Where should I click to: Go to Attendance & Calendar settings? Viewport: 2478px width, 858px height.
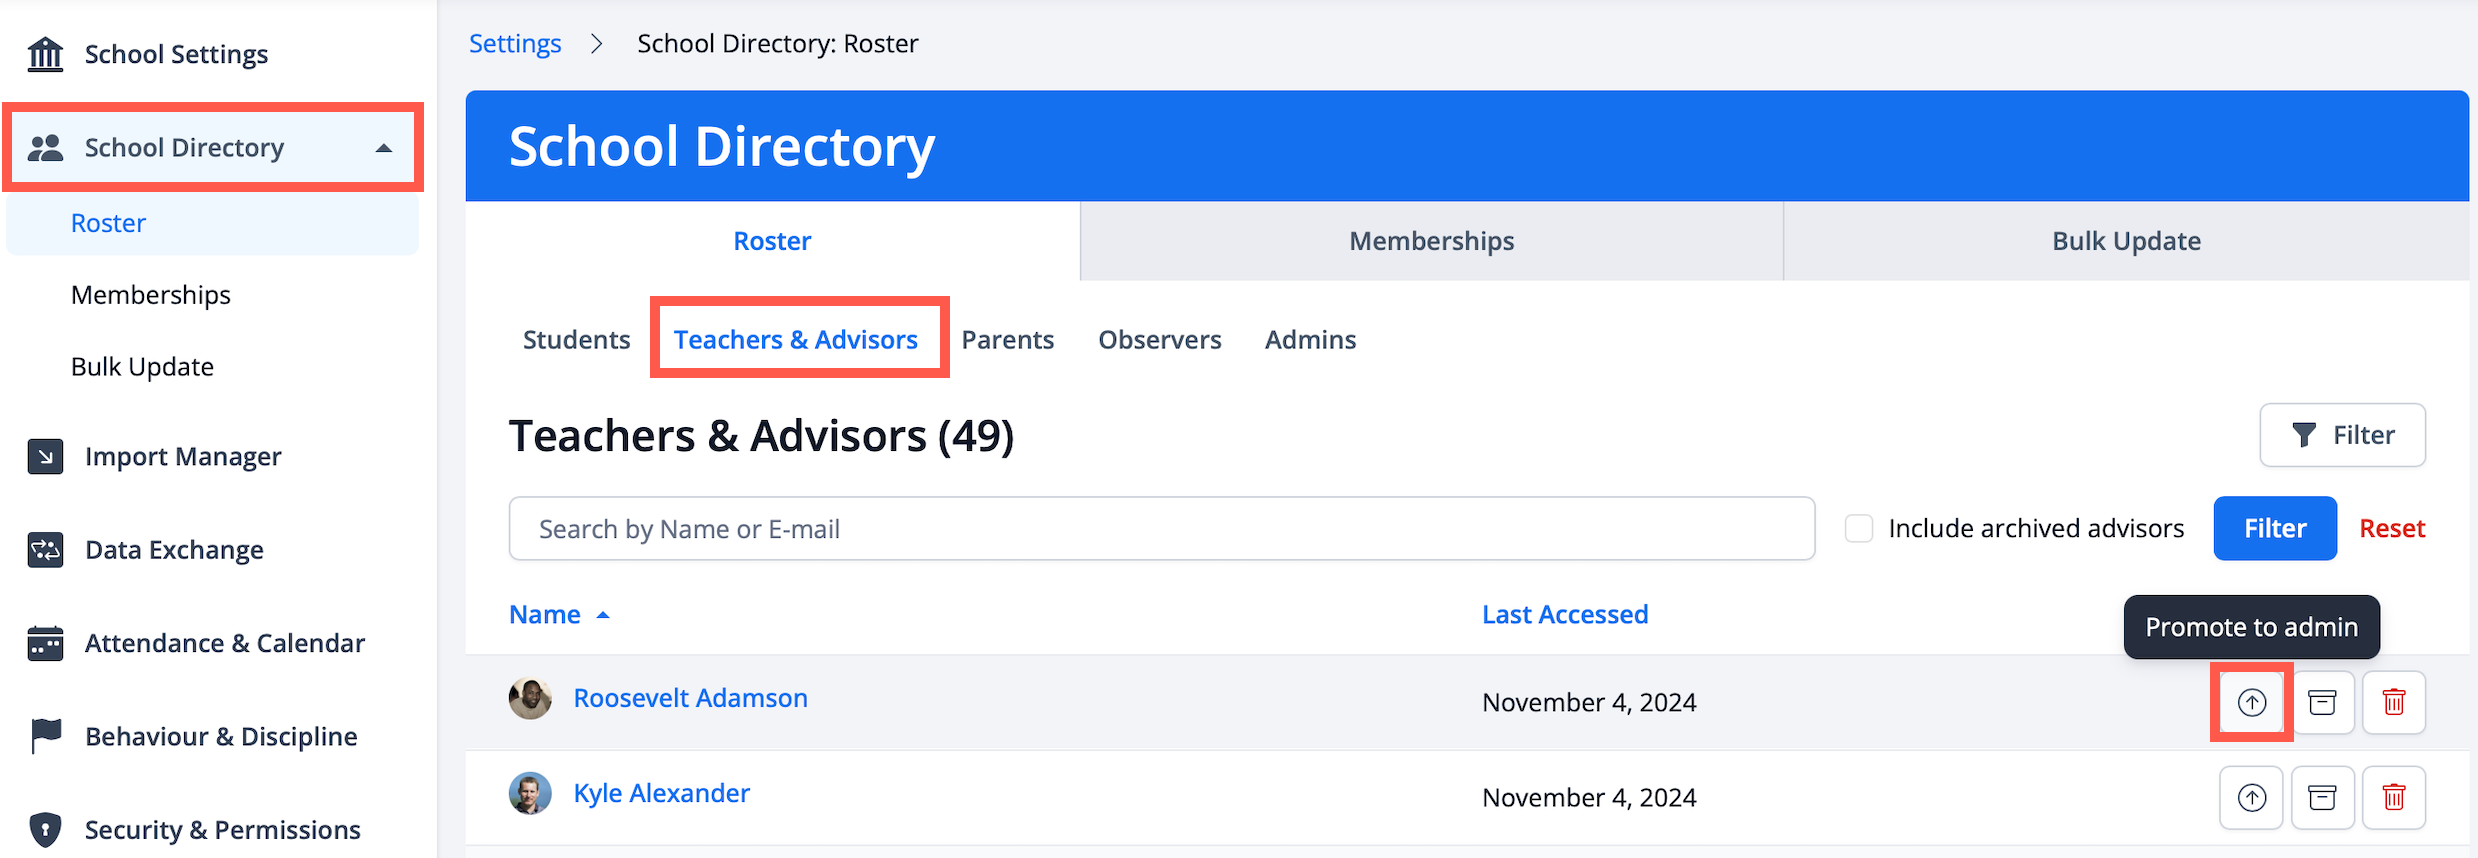[224, 643]
